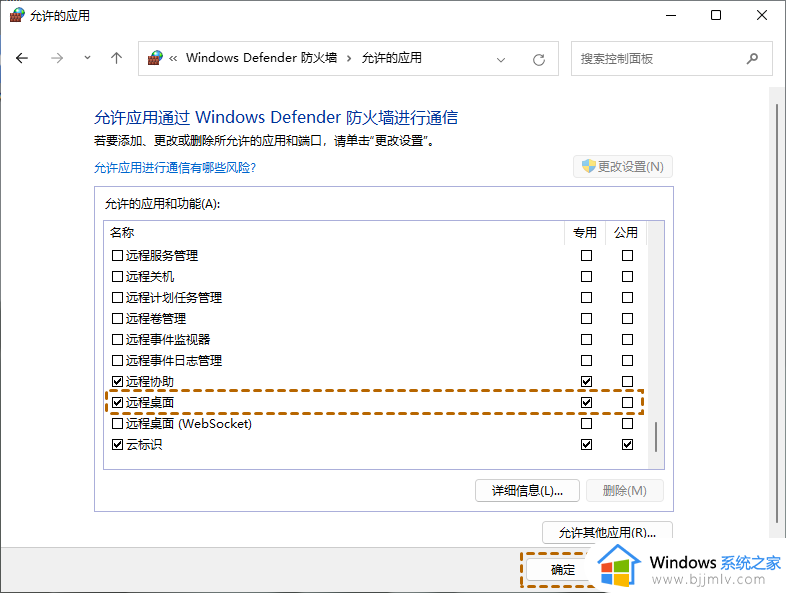Image resolution: width=786 pixels, height=593 pixels.
Task: Click the 公用 column header
Action: click(x=626, y=233)
